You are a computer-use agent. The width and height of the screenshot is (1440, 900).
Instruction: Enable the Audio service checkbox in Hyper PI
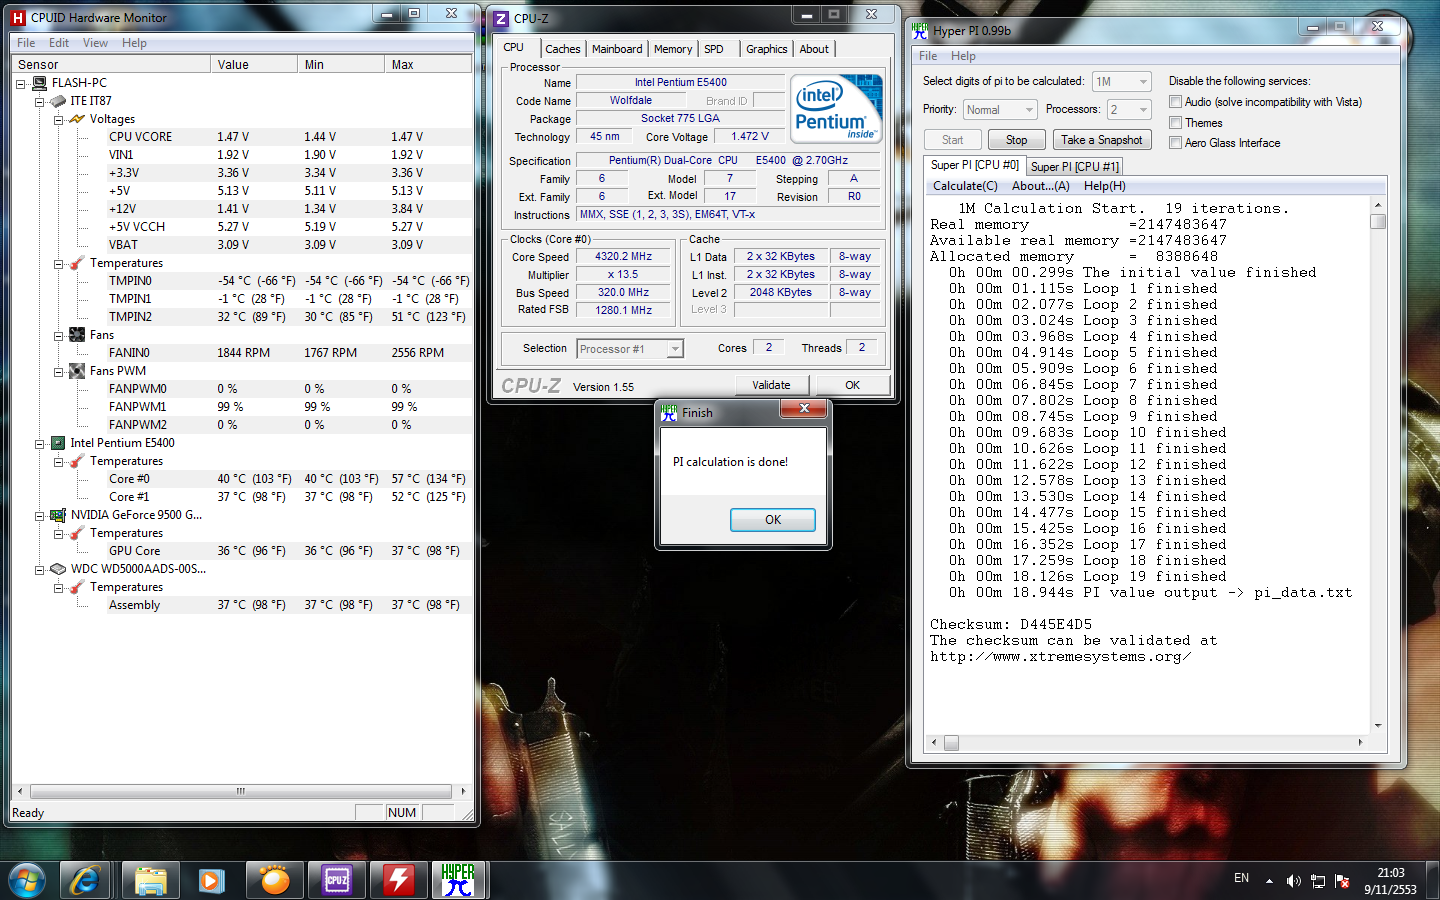[1175, 102]
